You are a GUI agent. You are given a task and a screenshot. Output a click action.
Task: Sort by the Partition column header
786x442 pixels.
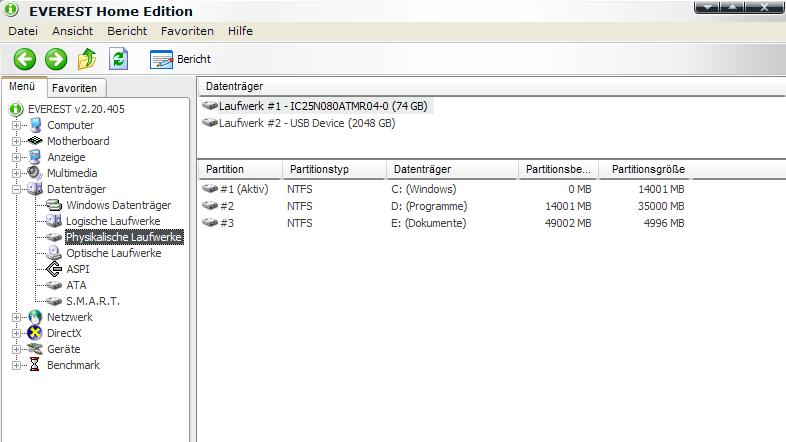coord(240,169)
